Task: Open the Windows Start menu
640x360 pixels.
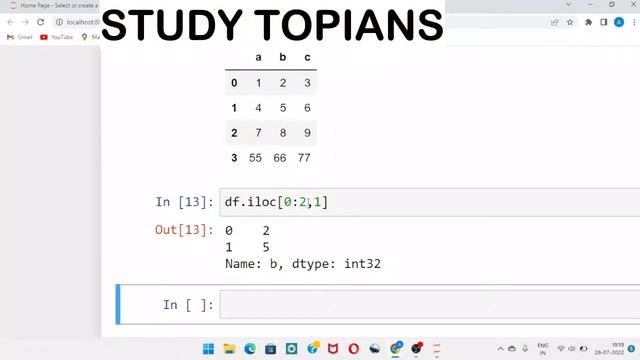Action: [209, 349]
